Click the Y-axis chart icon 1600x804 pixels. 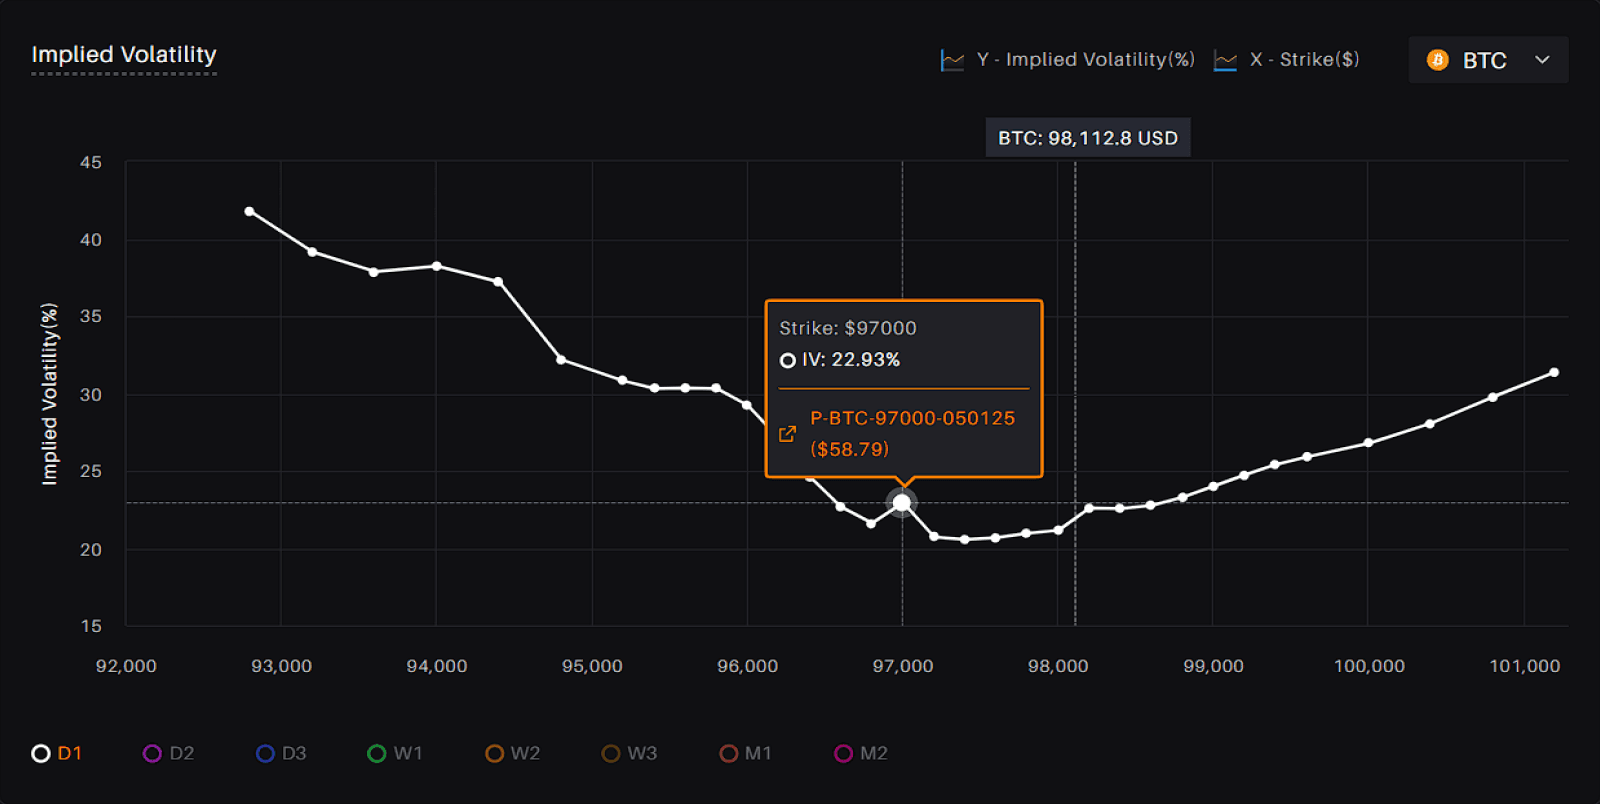click(x=952, y=61)
